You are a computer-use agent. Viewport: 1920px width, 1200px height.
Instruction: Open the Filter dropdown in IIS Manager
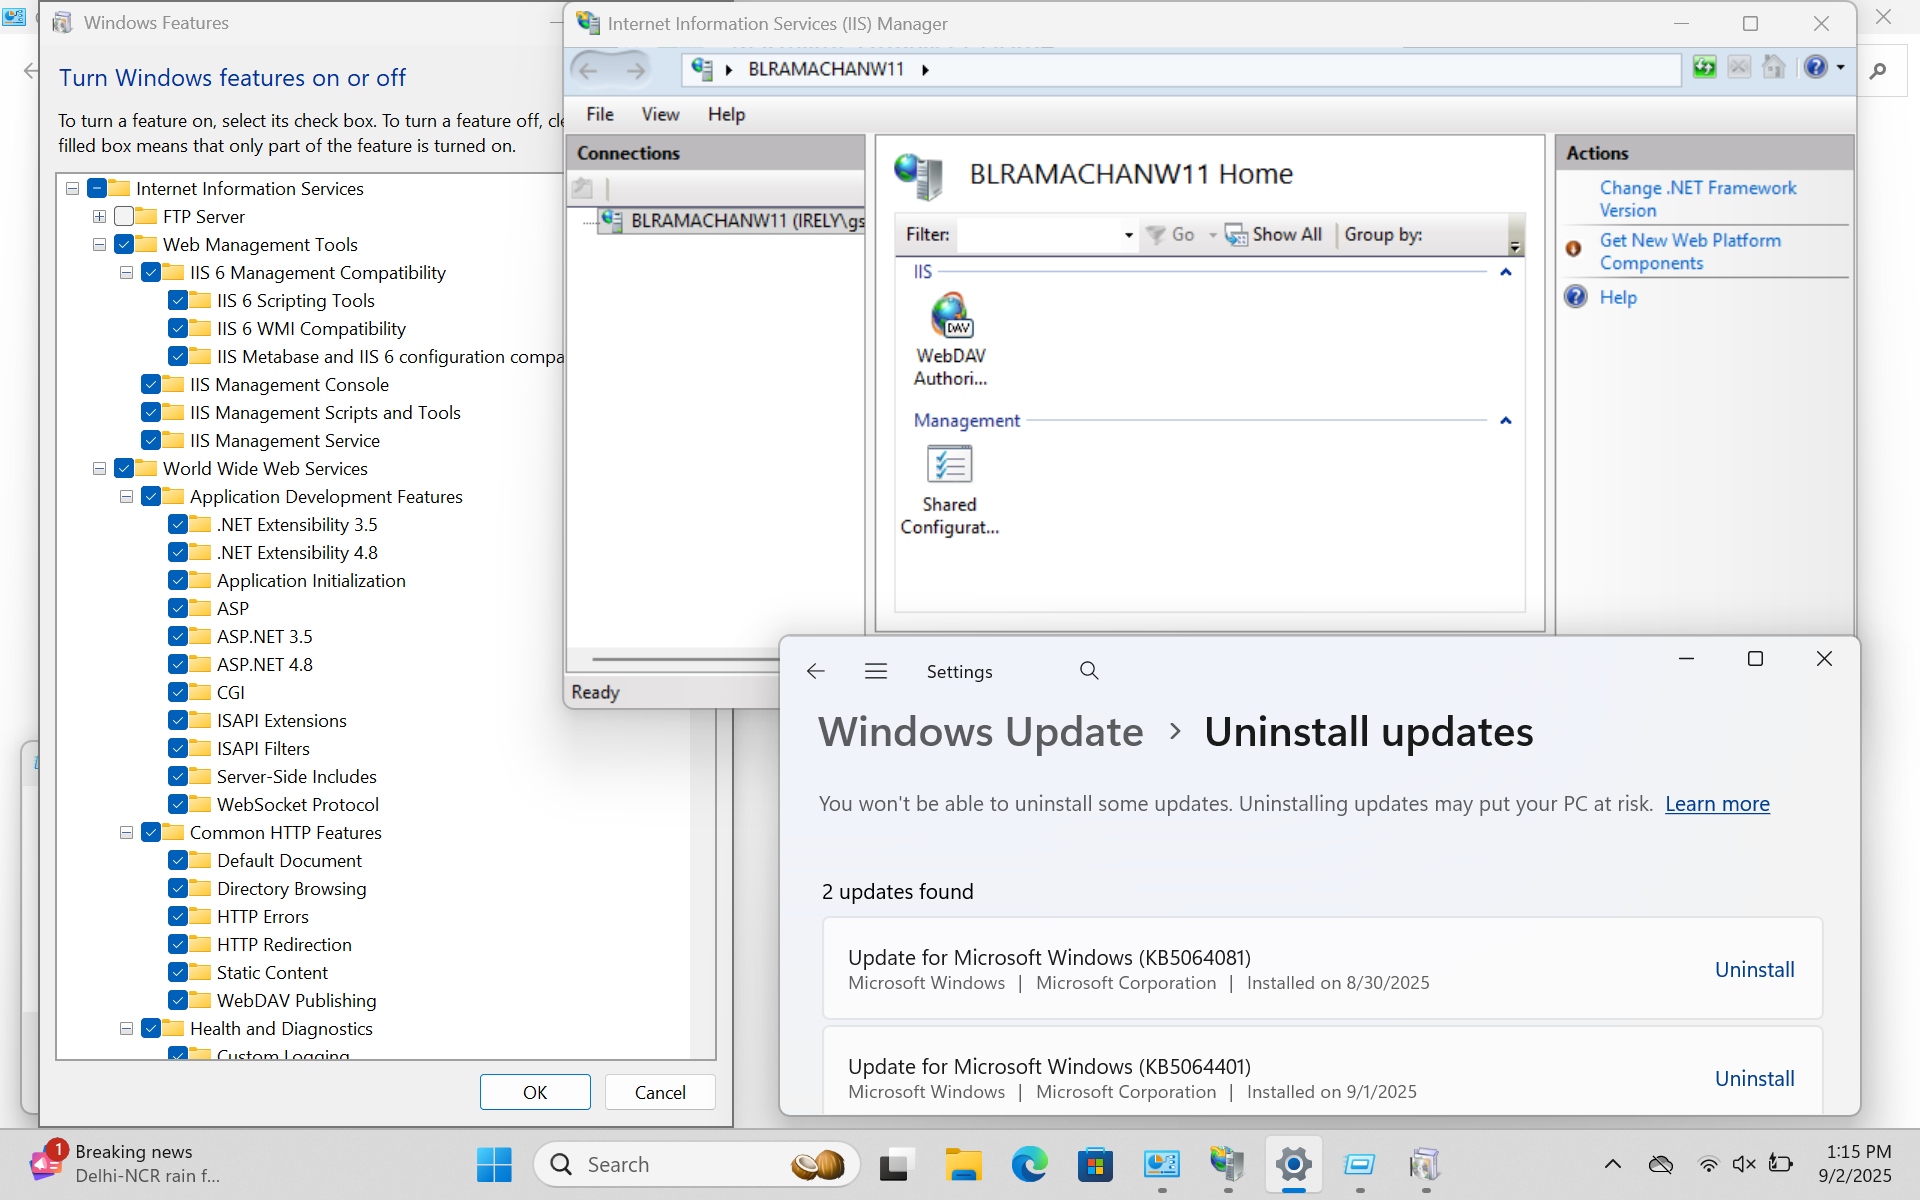[1128, 234]
